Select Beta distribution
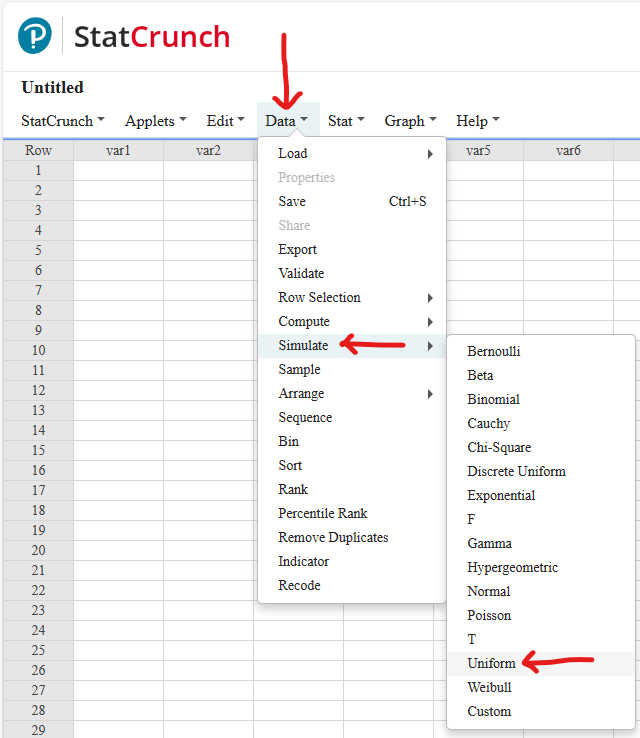The width and height of the screenshot is (640, 738). coord(541,376)
